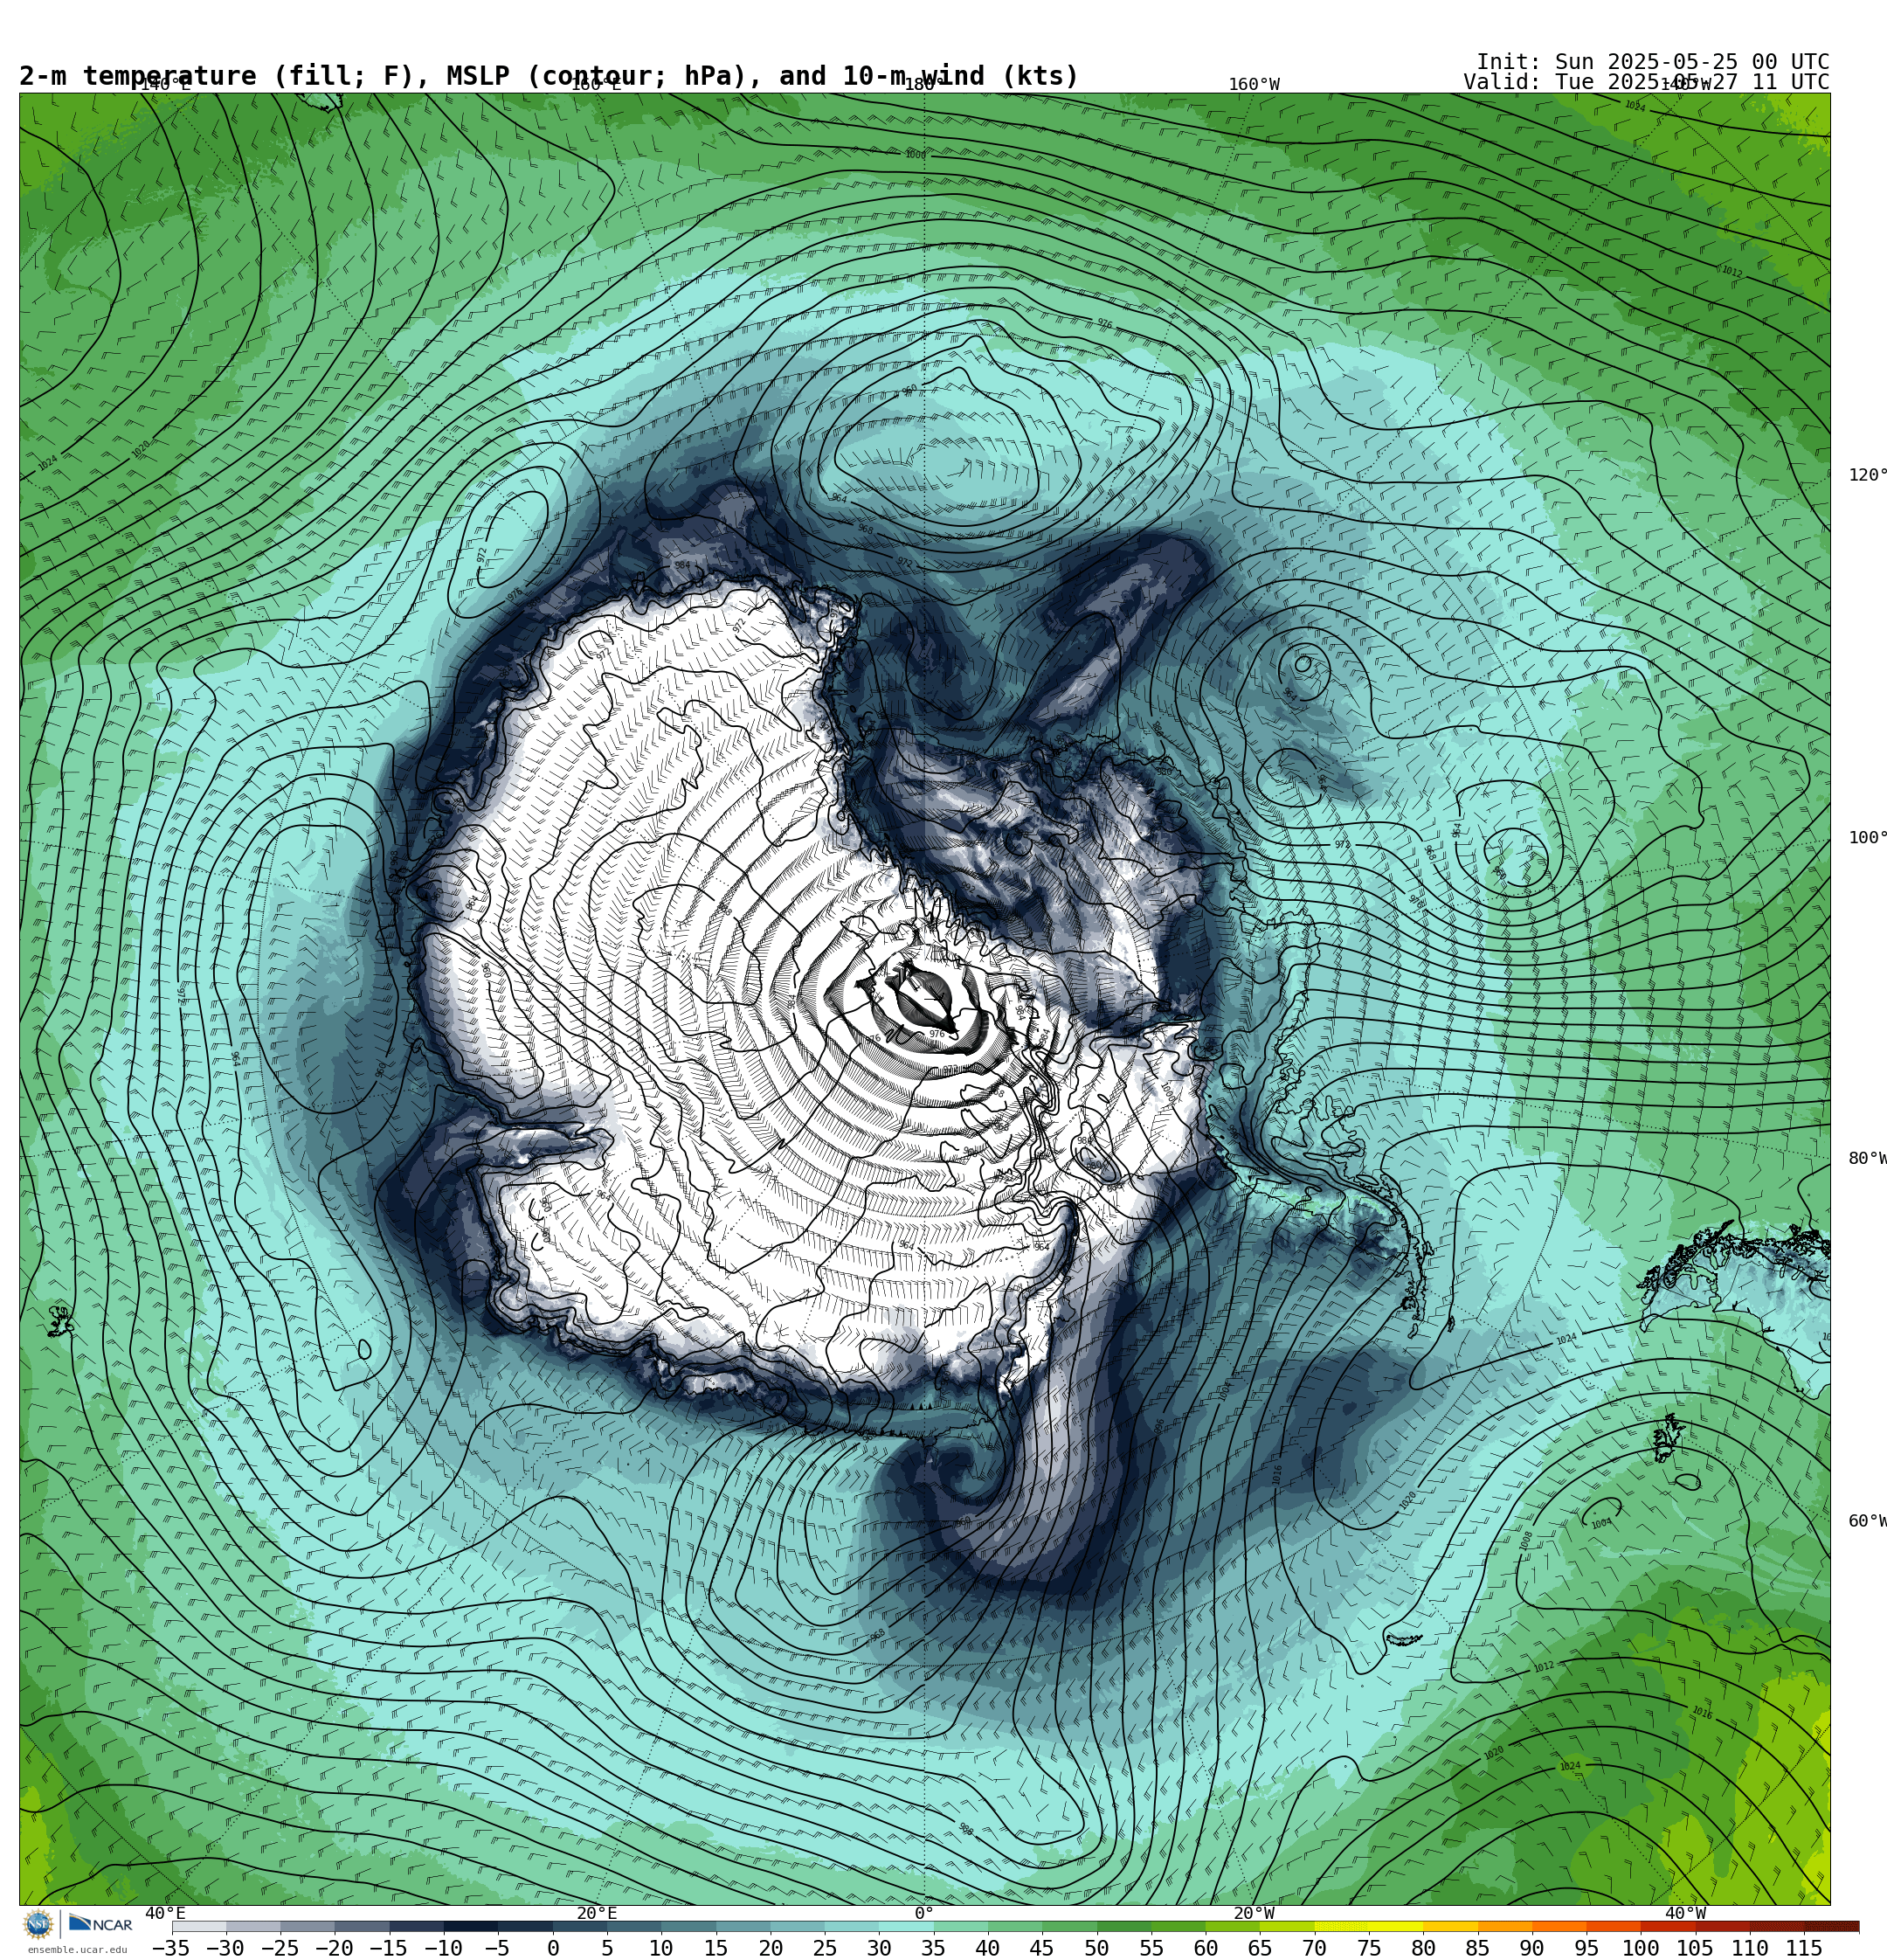
Task: Click the 40°E longitude label at bottom
Action: coord(165,1913)
